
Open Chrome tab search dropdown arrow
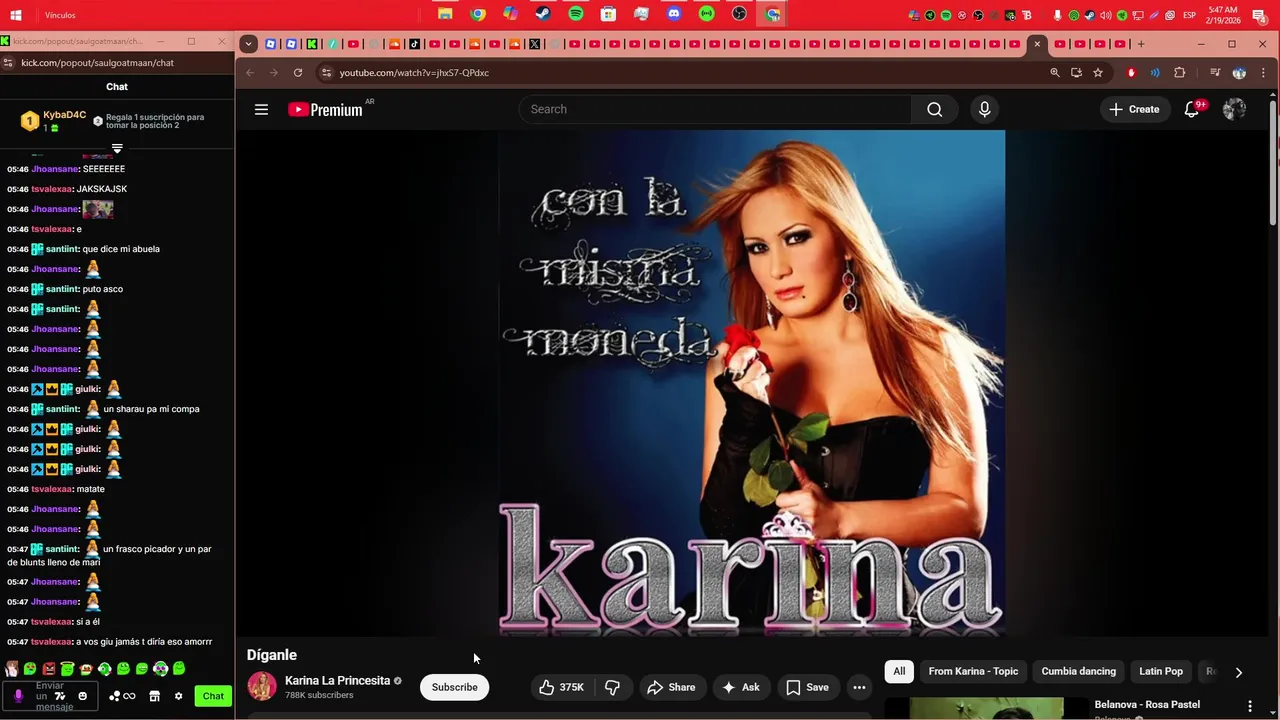[248, 44]
